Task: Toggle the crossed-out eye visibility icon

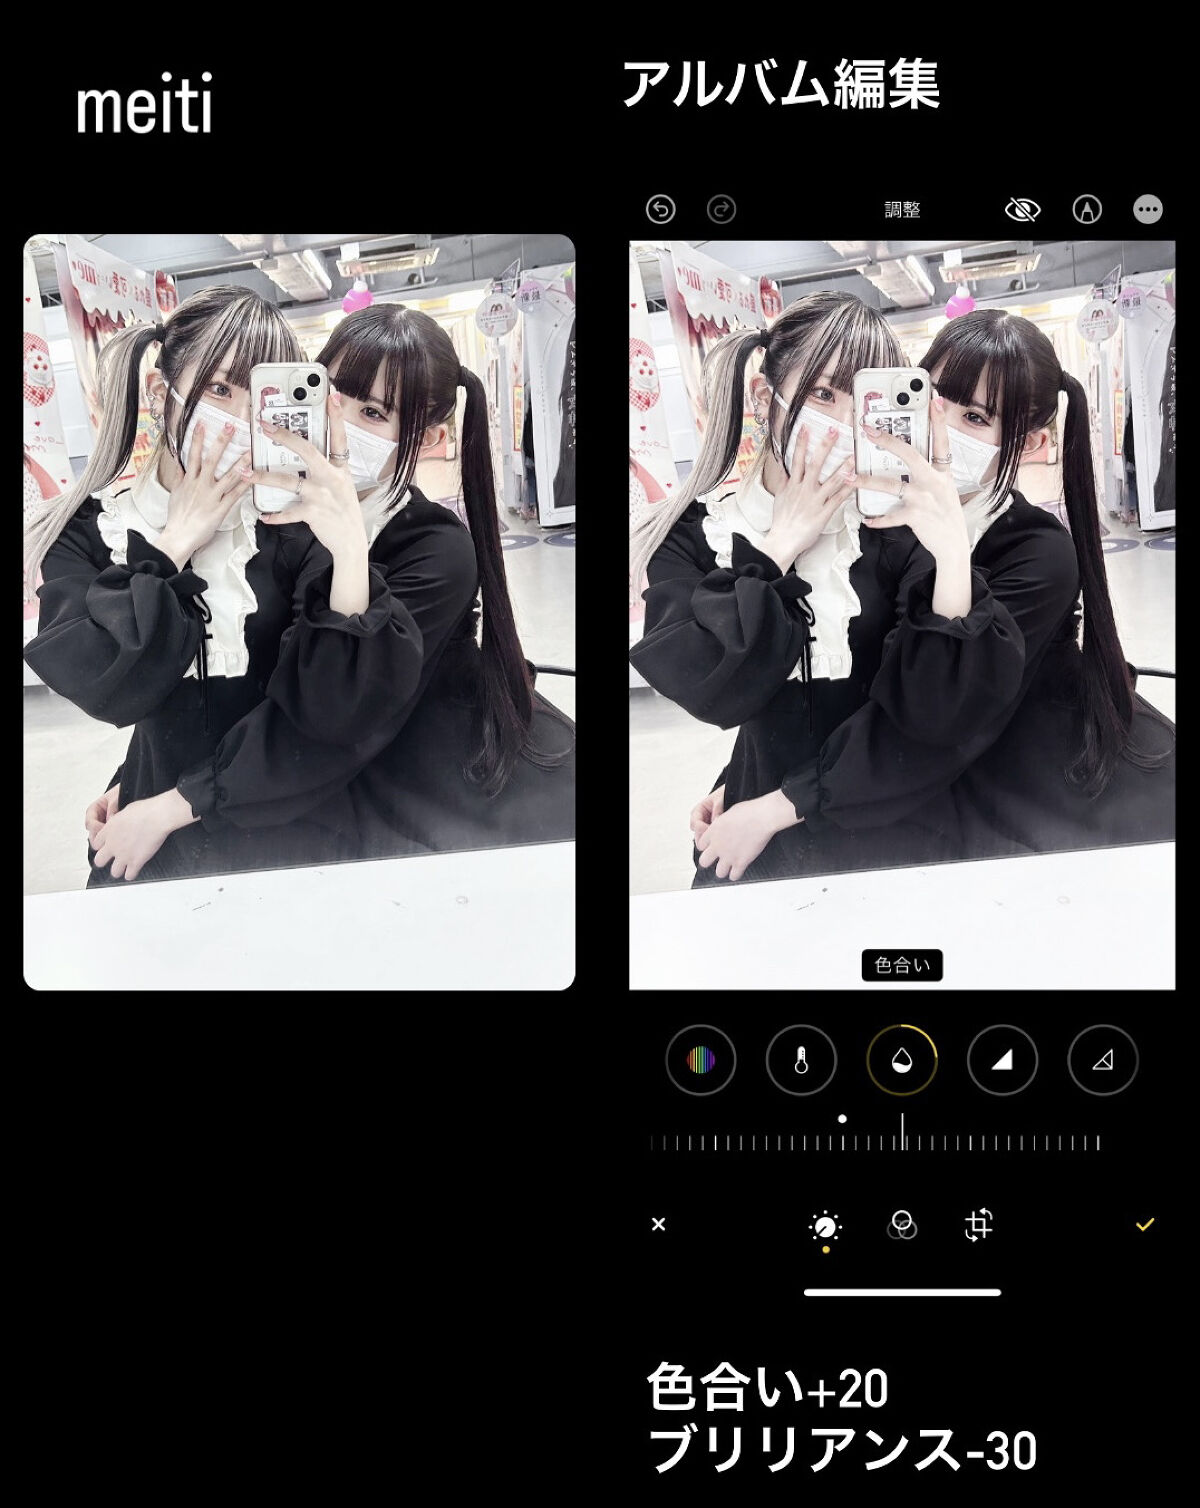Action: point(1022,209)
